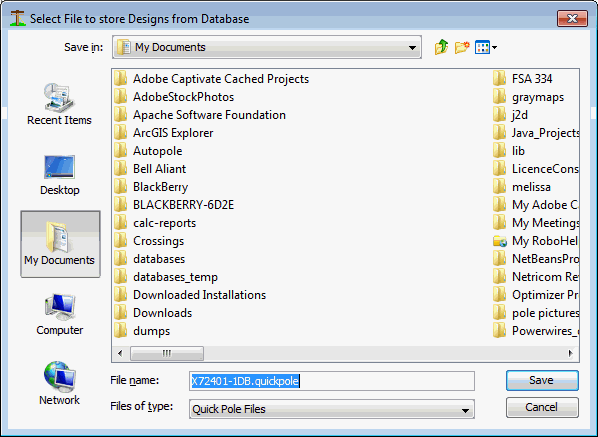Viewport: 598px width, 437px height.
Task: Click the horizontal scrollbar thumb
Action: [167, 353]
